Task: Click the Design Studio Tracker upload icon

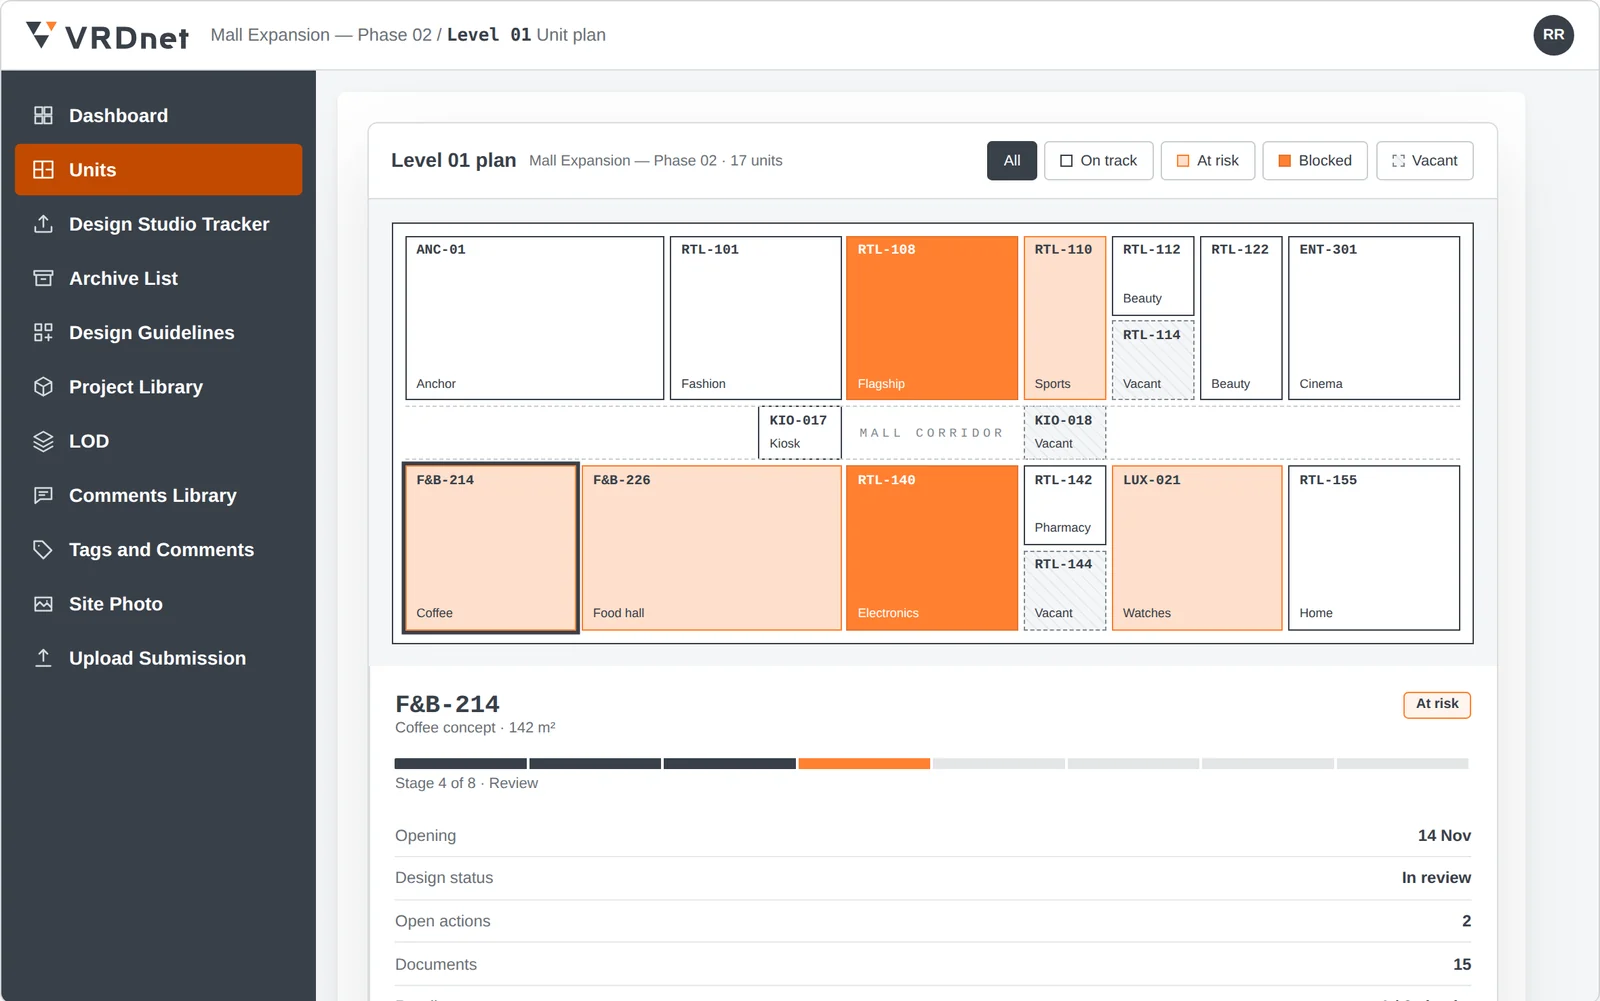Action: pos(43,224)
